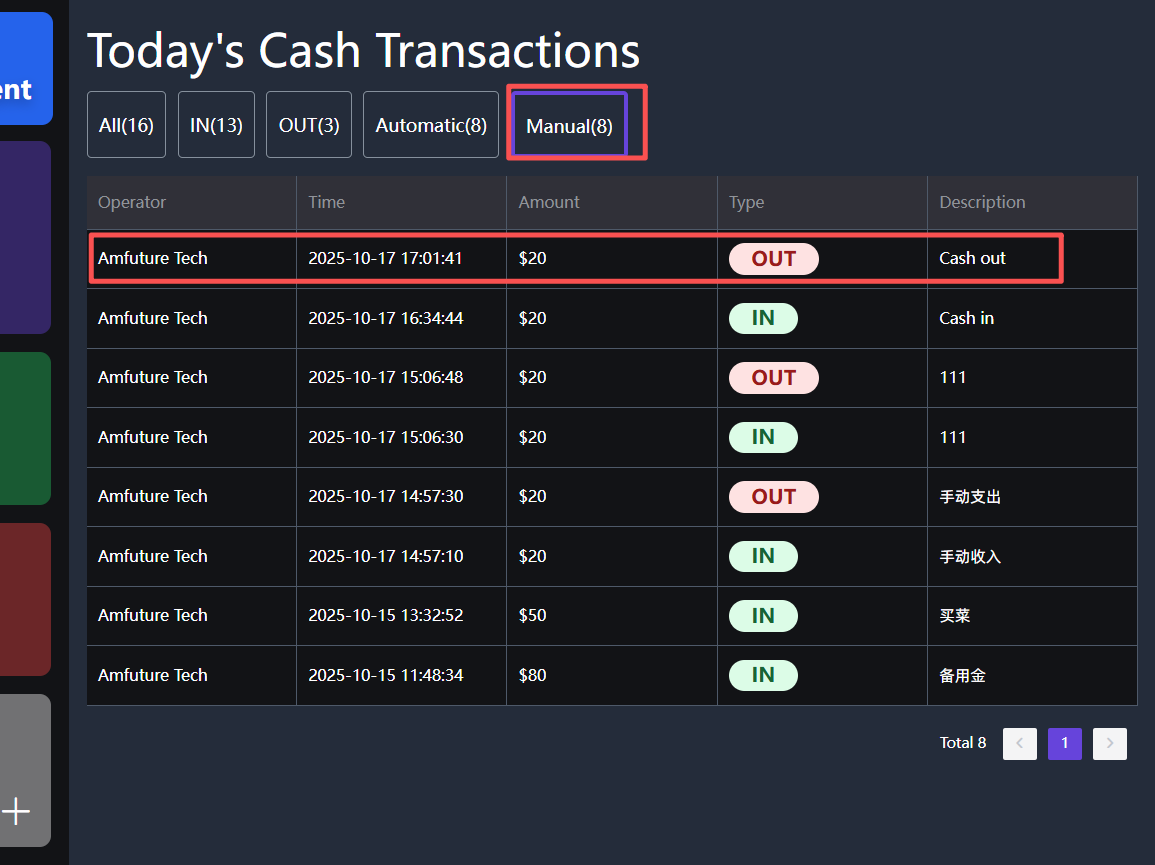Screen dimensions: 1155x865
Task: Click page number 1 button
Action: (1064, 743)
